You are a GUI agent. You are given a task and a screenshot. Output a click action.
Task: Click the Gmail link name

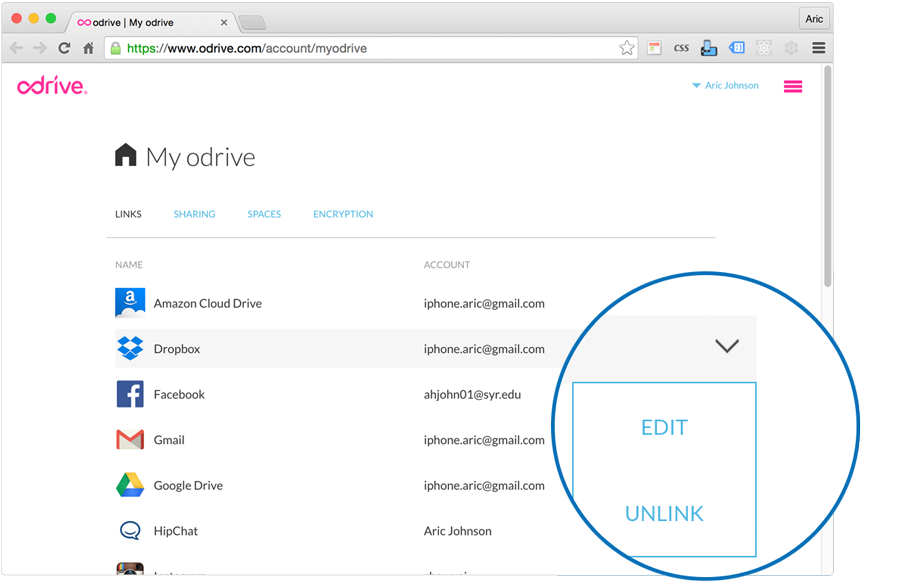pos(169,440)
